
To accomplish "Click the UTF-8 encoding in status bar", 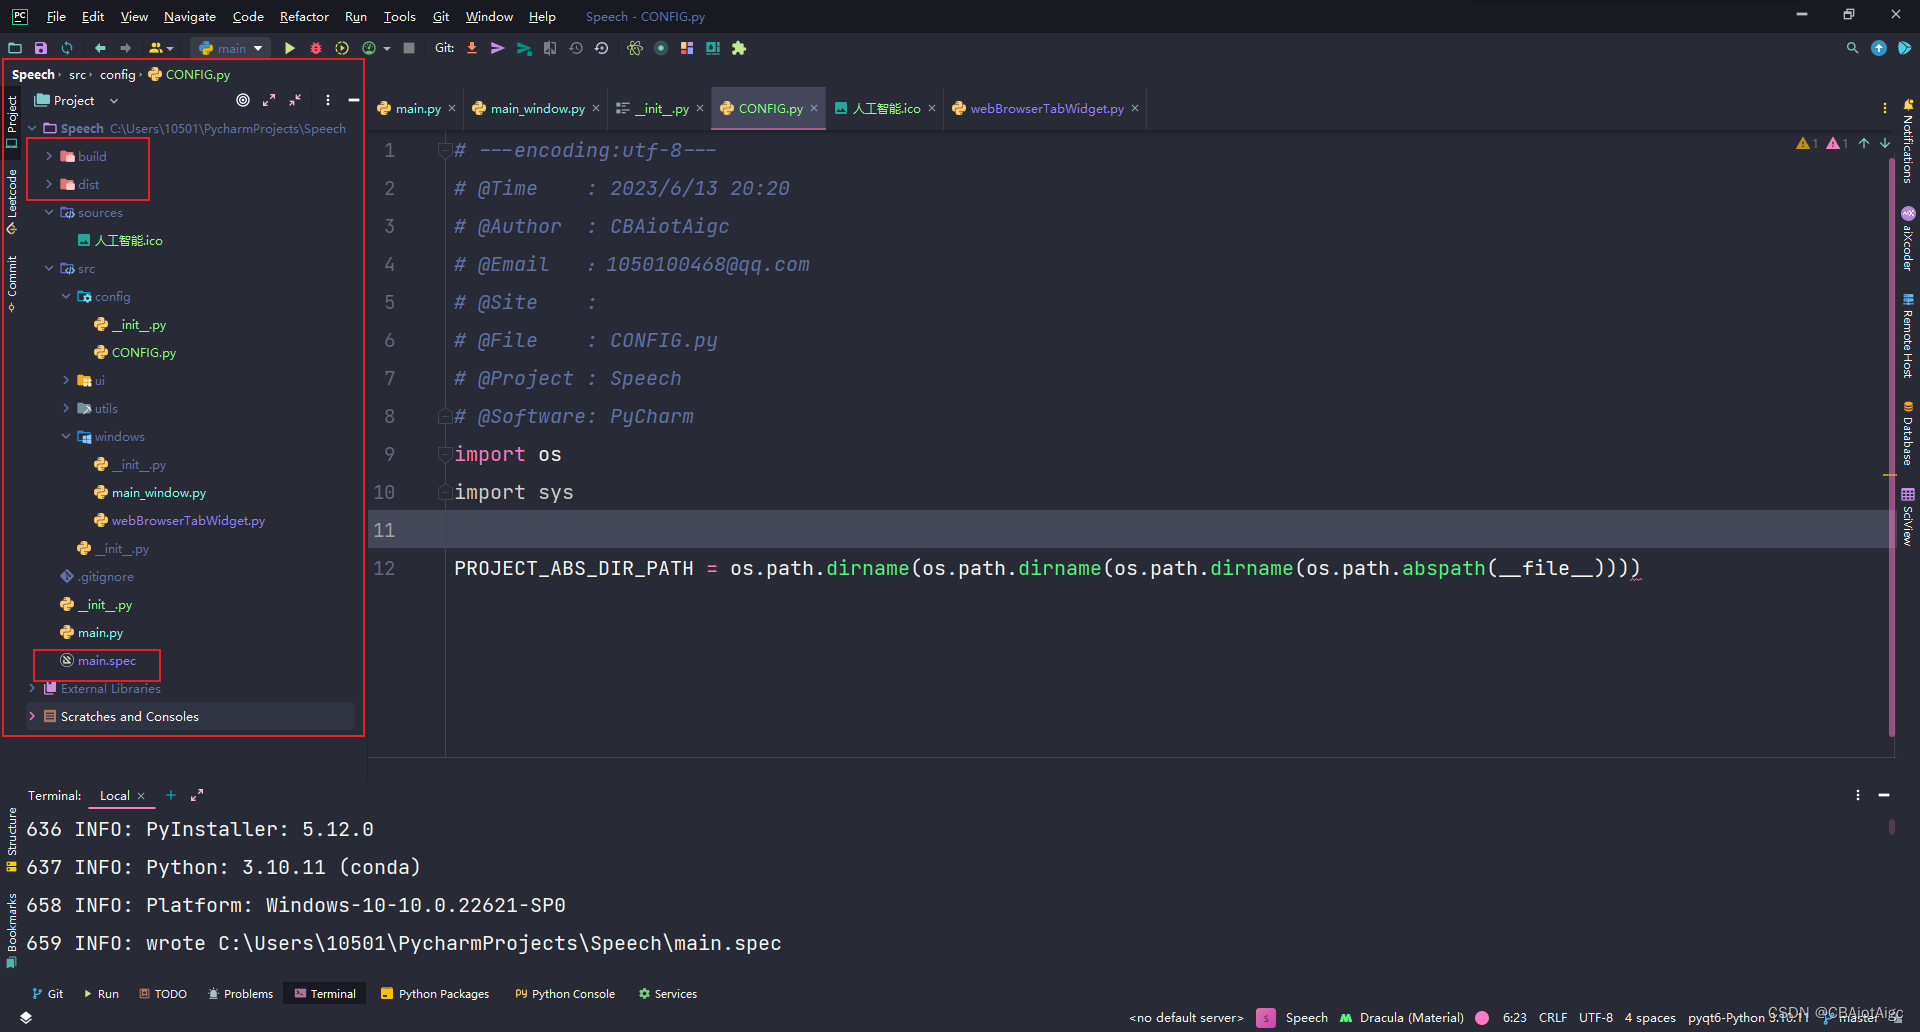I will click(x=1596, y=1017).
